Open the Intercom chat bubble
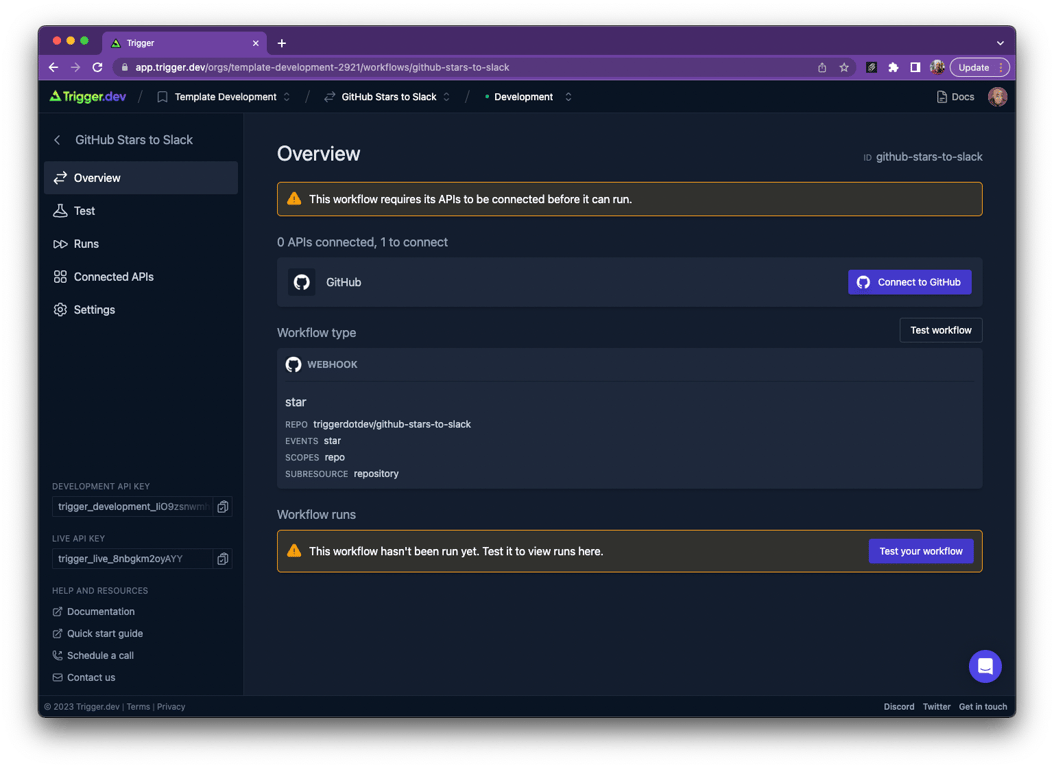Image resolution: width=1054 pixels, height=768 pixels. (x=985, y=666)
